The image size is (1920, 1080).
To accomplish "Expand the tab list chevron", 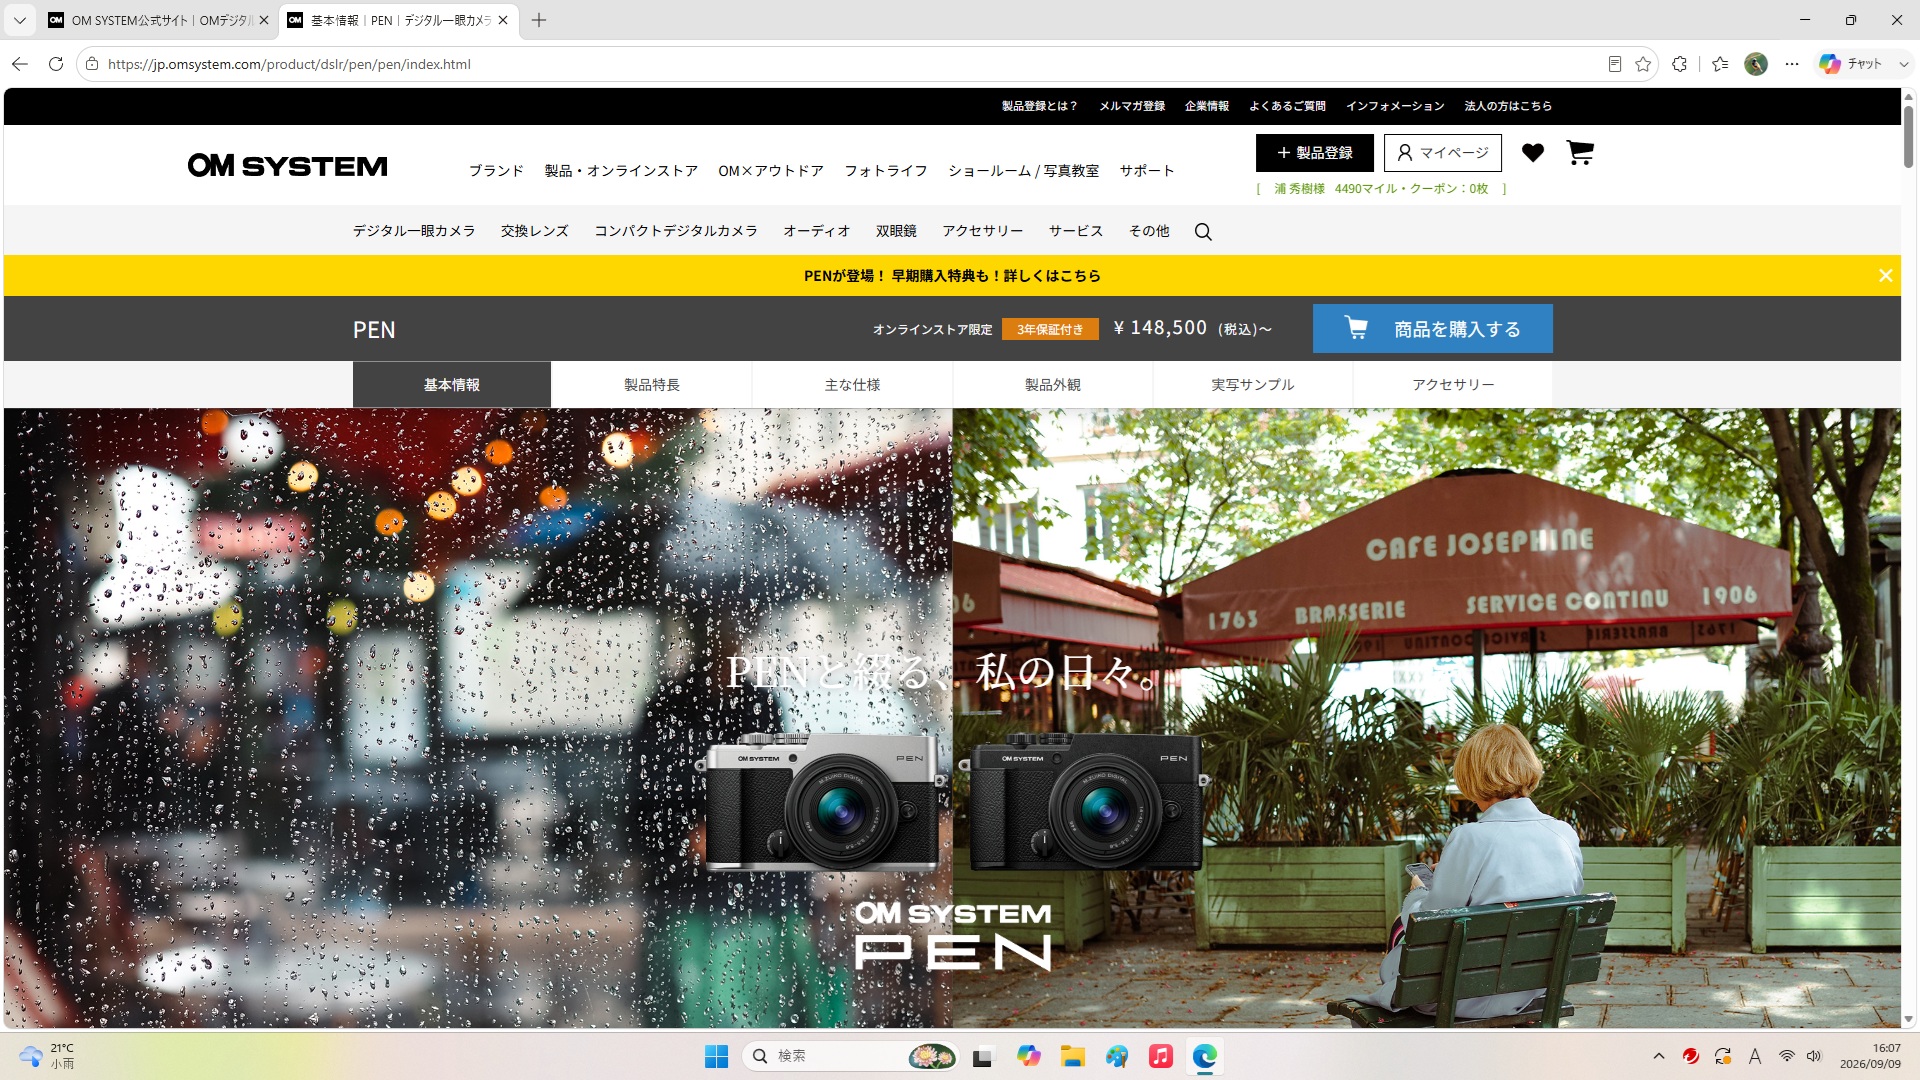I will (19, 20).
